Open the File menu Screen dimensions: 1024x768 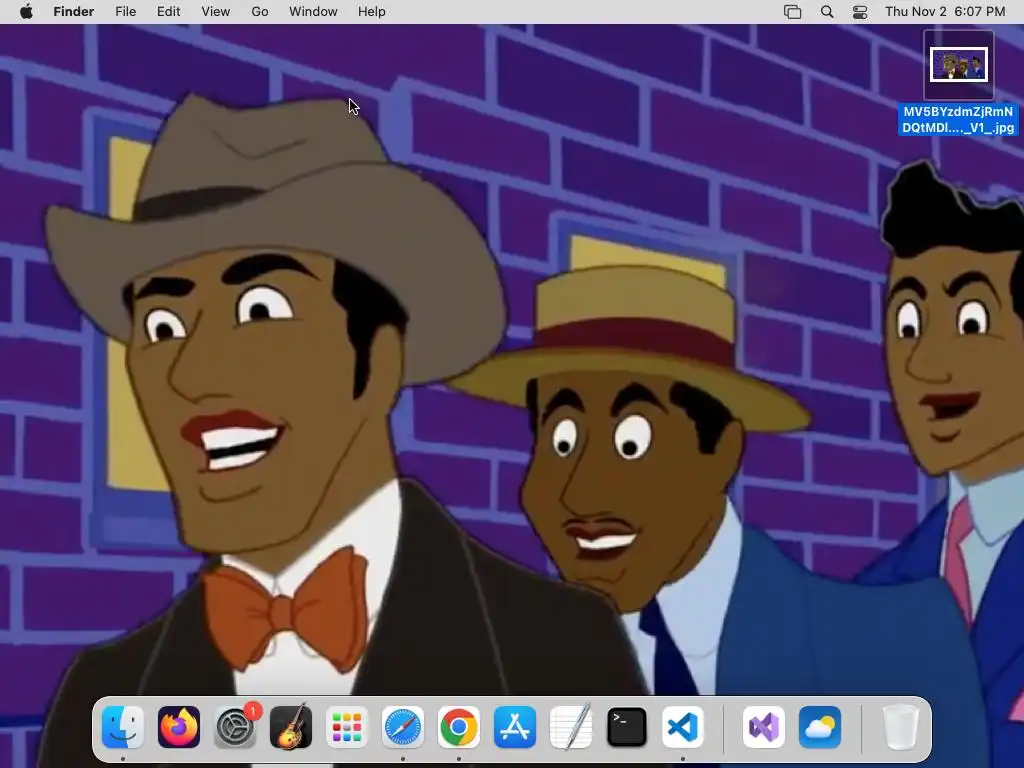click(125, 12)
